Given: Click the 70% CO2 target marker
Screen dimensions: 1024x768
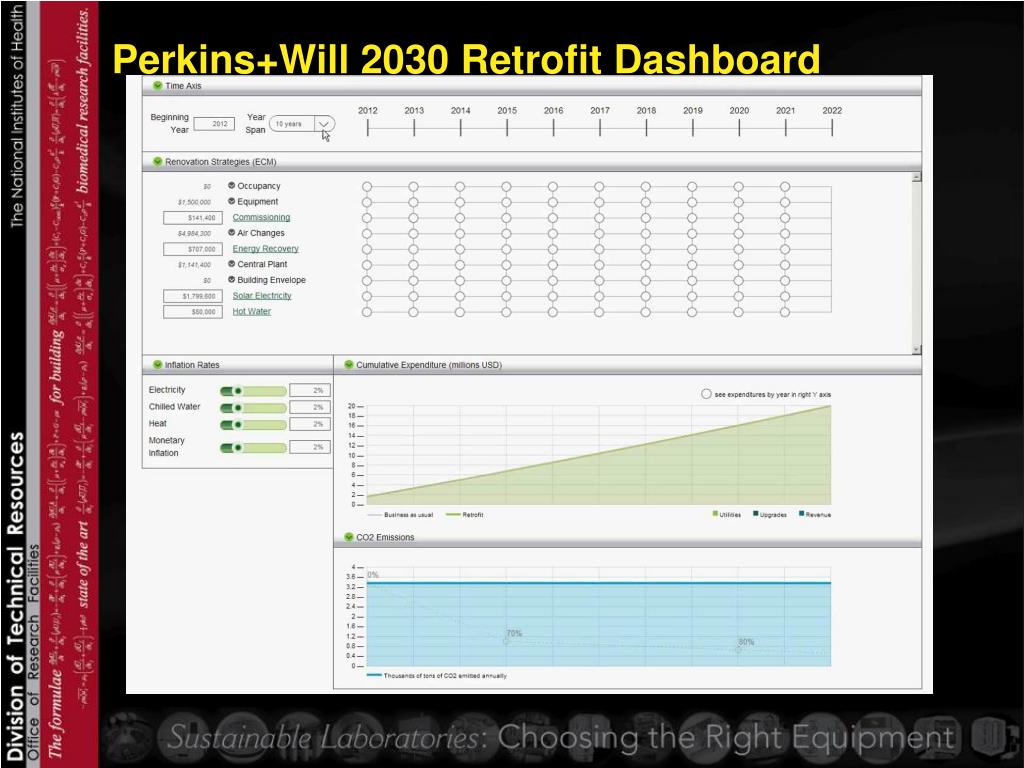Looking at the screenshot, I should [506, 641].
